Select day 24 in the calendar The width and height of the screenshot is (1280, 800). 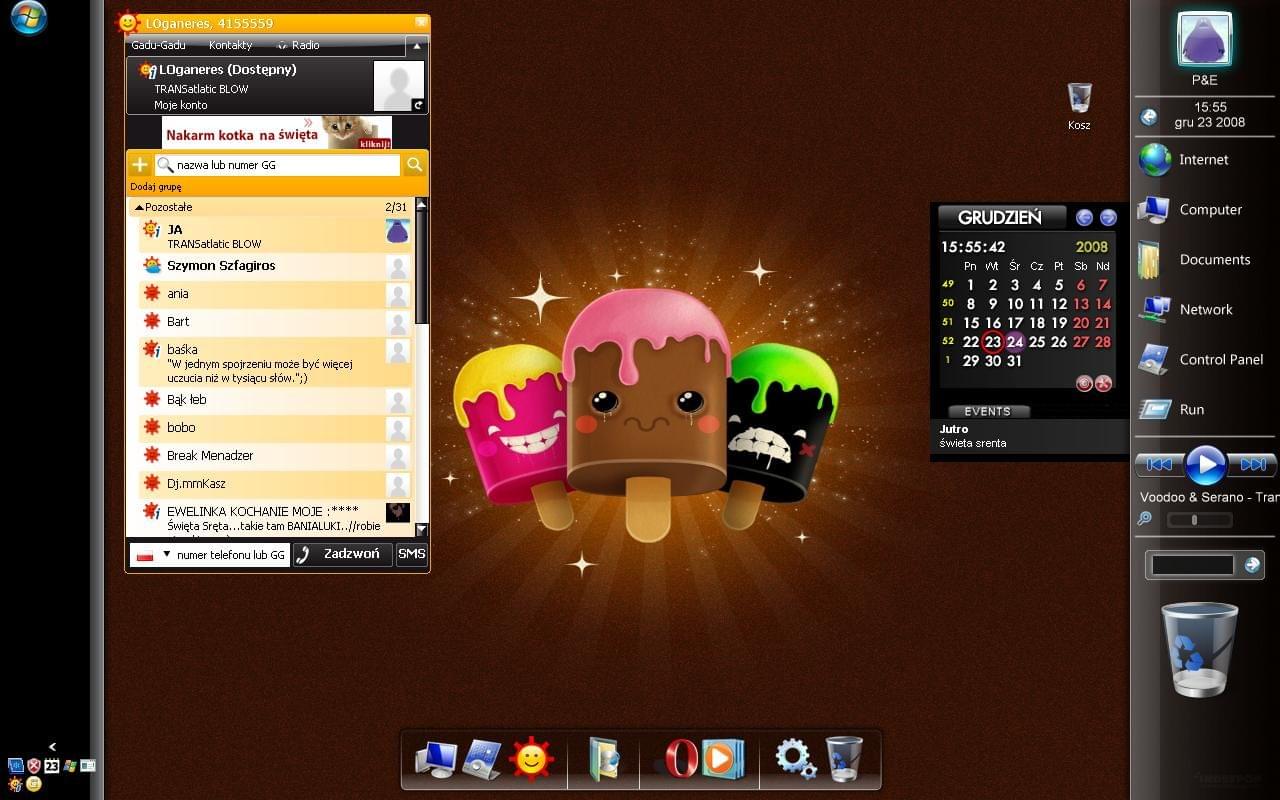[x=1015, y=342]
